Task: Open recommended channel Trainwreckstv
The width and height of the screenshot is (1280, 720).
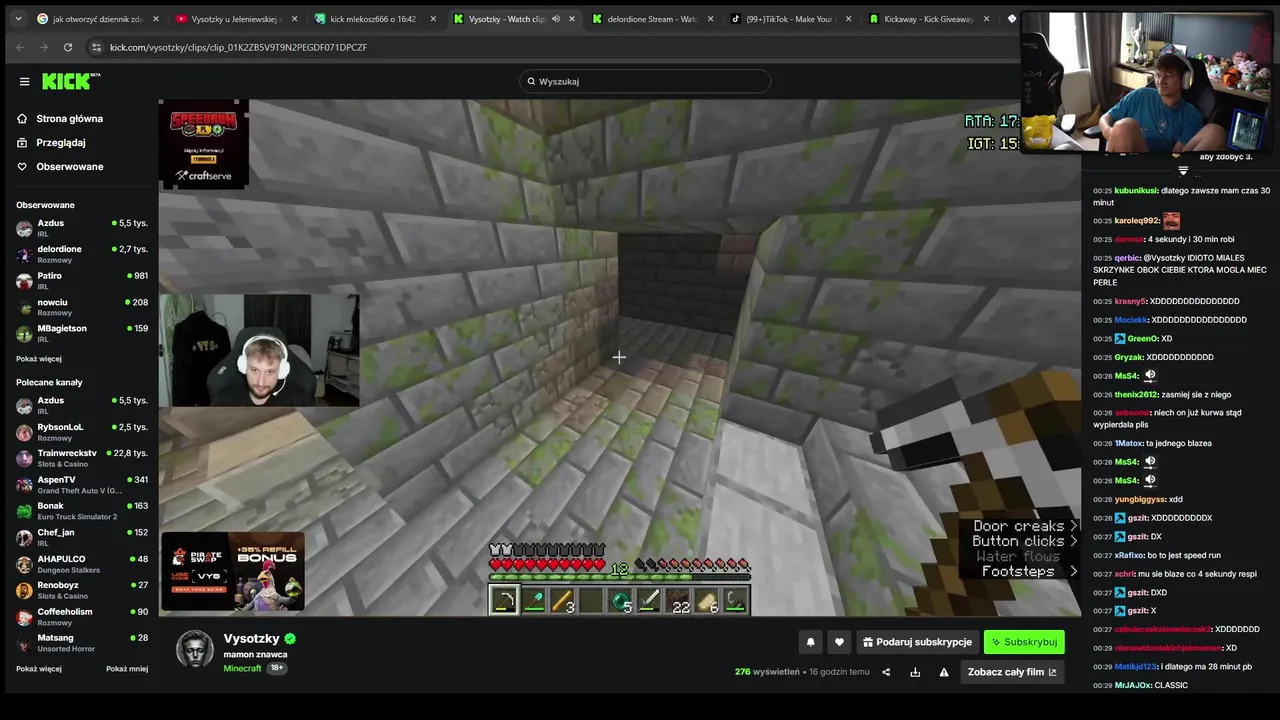Action: [x=82, y=457]
